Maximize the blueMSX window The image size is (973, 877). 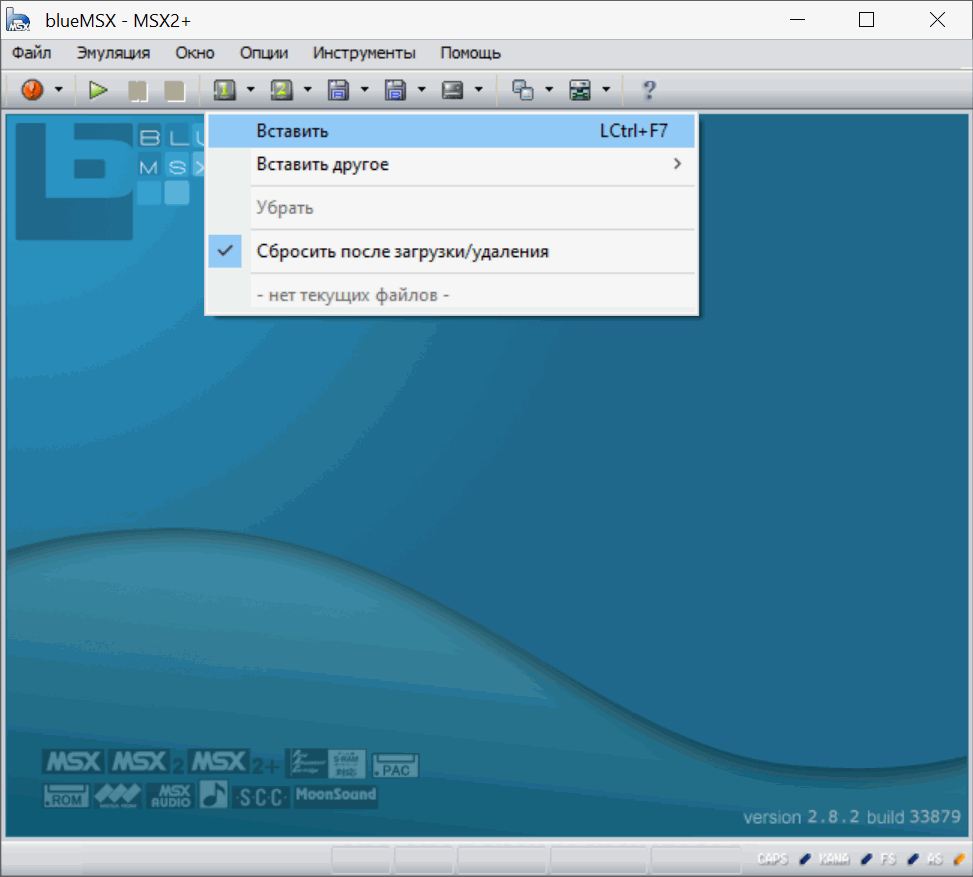tap(866, 20)
